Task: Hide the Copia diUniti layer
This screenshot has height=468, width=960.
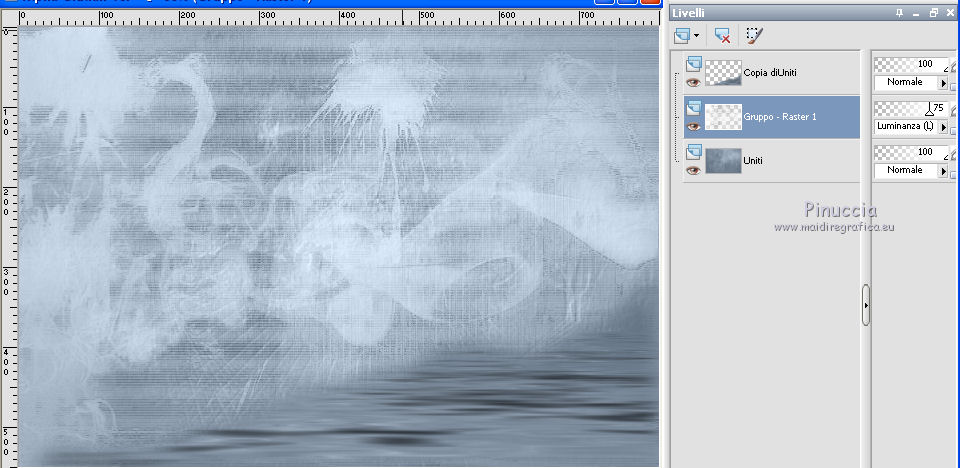Action: coord(693,82)
